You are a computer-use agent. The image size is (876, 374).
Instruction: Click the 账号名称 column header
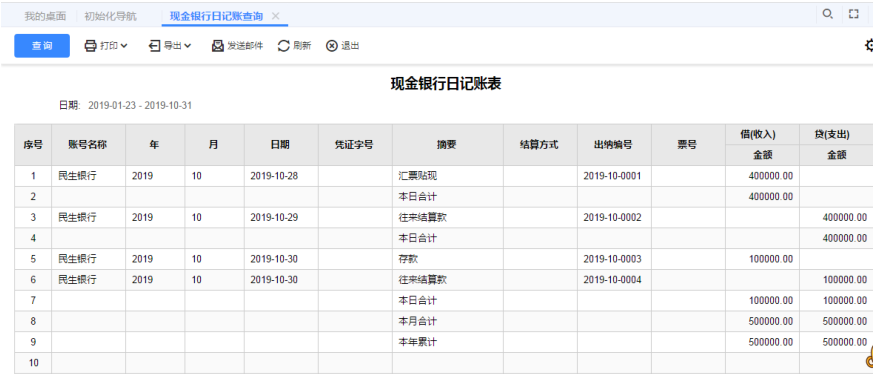(x=88, y=145)
